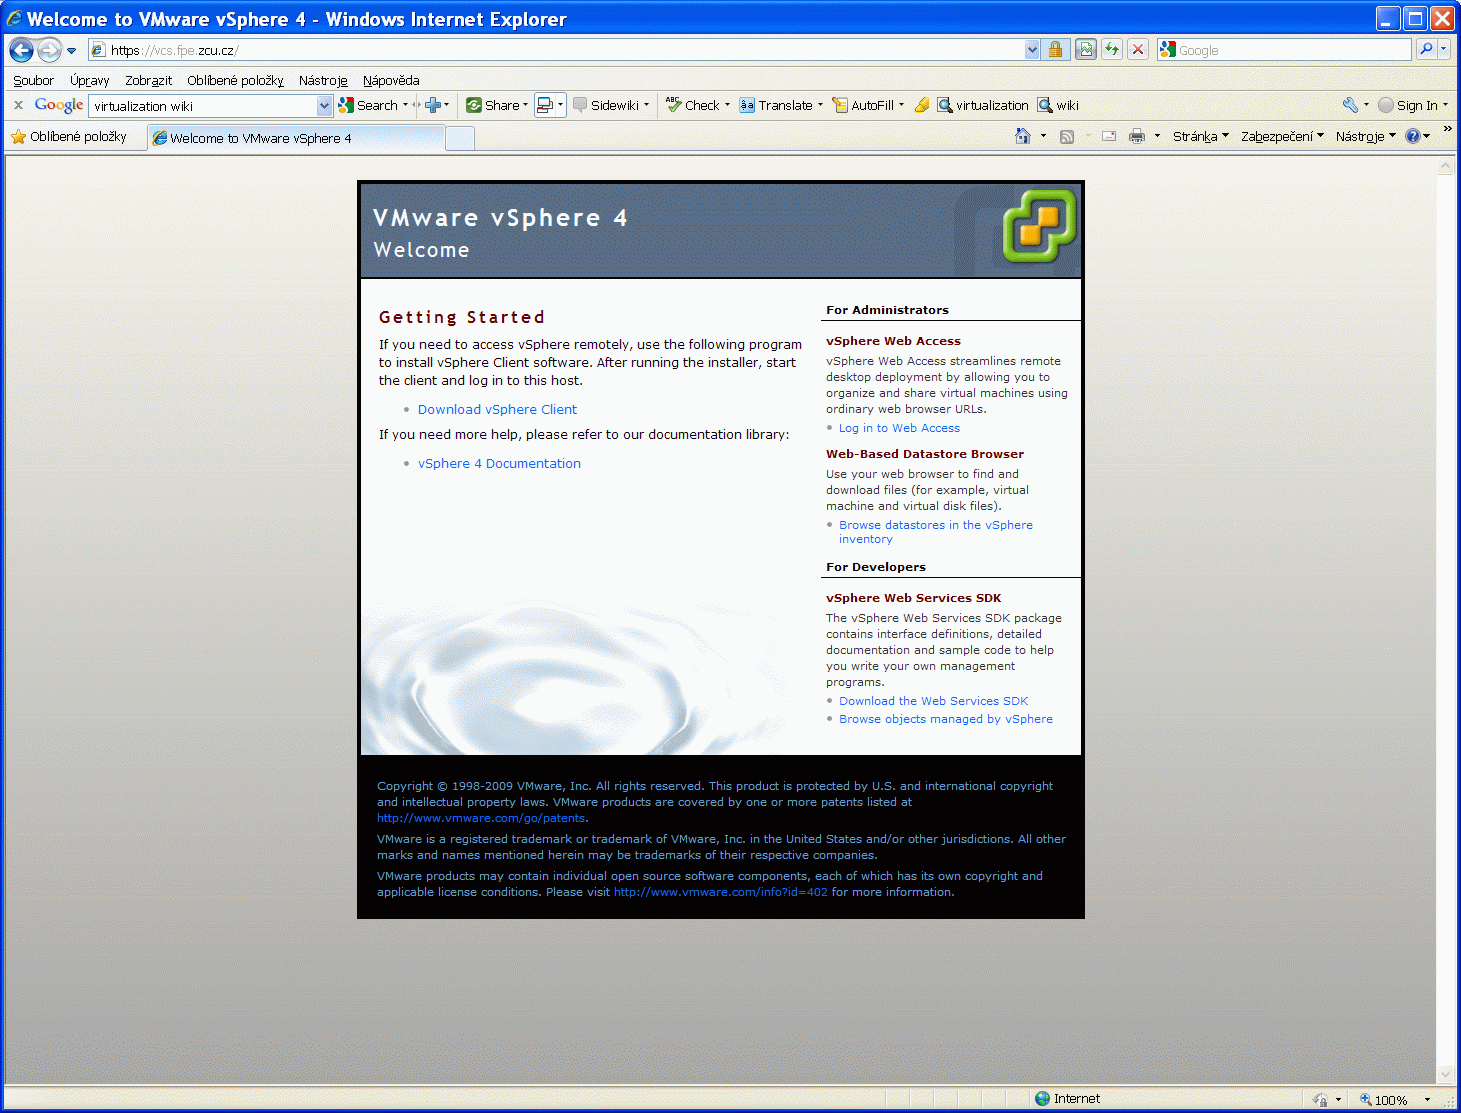Viewport: 1461px width, 1113px height.
Task: Close the Google Toolbar with small x
Action: click(18, 105)
